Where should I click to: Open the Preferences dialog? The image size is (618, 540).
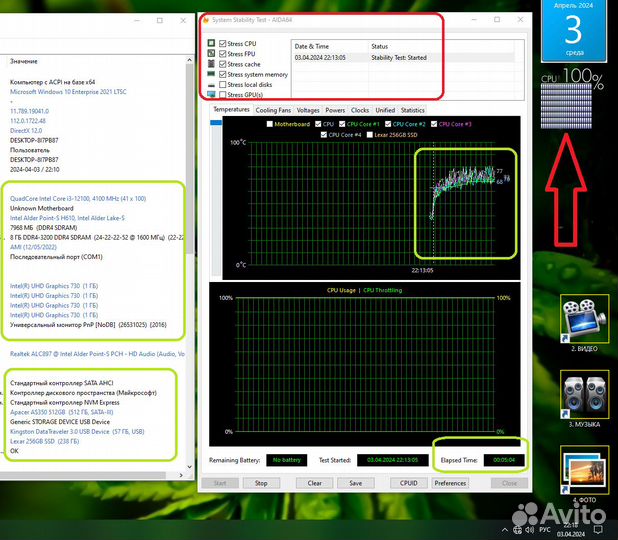(x=450, y=483)
